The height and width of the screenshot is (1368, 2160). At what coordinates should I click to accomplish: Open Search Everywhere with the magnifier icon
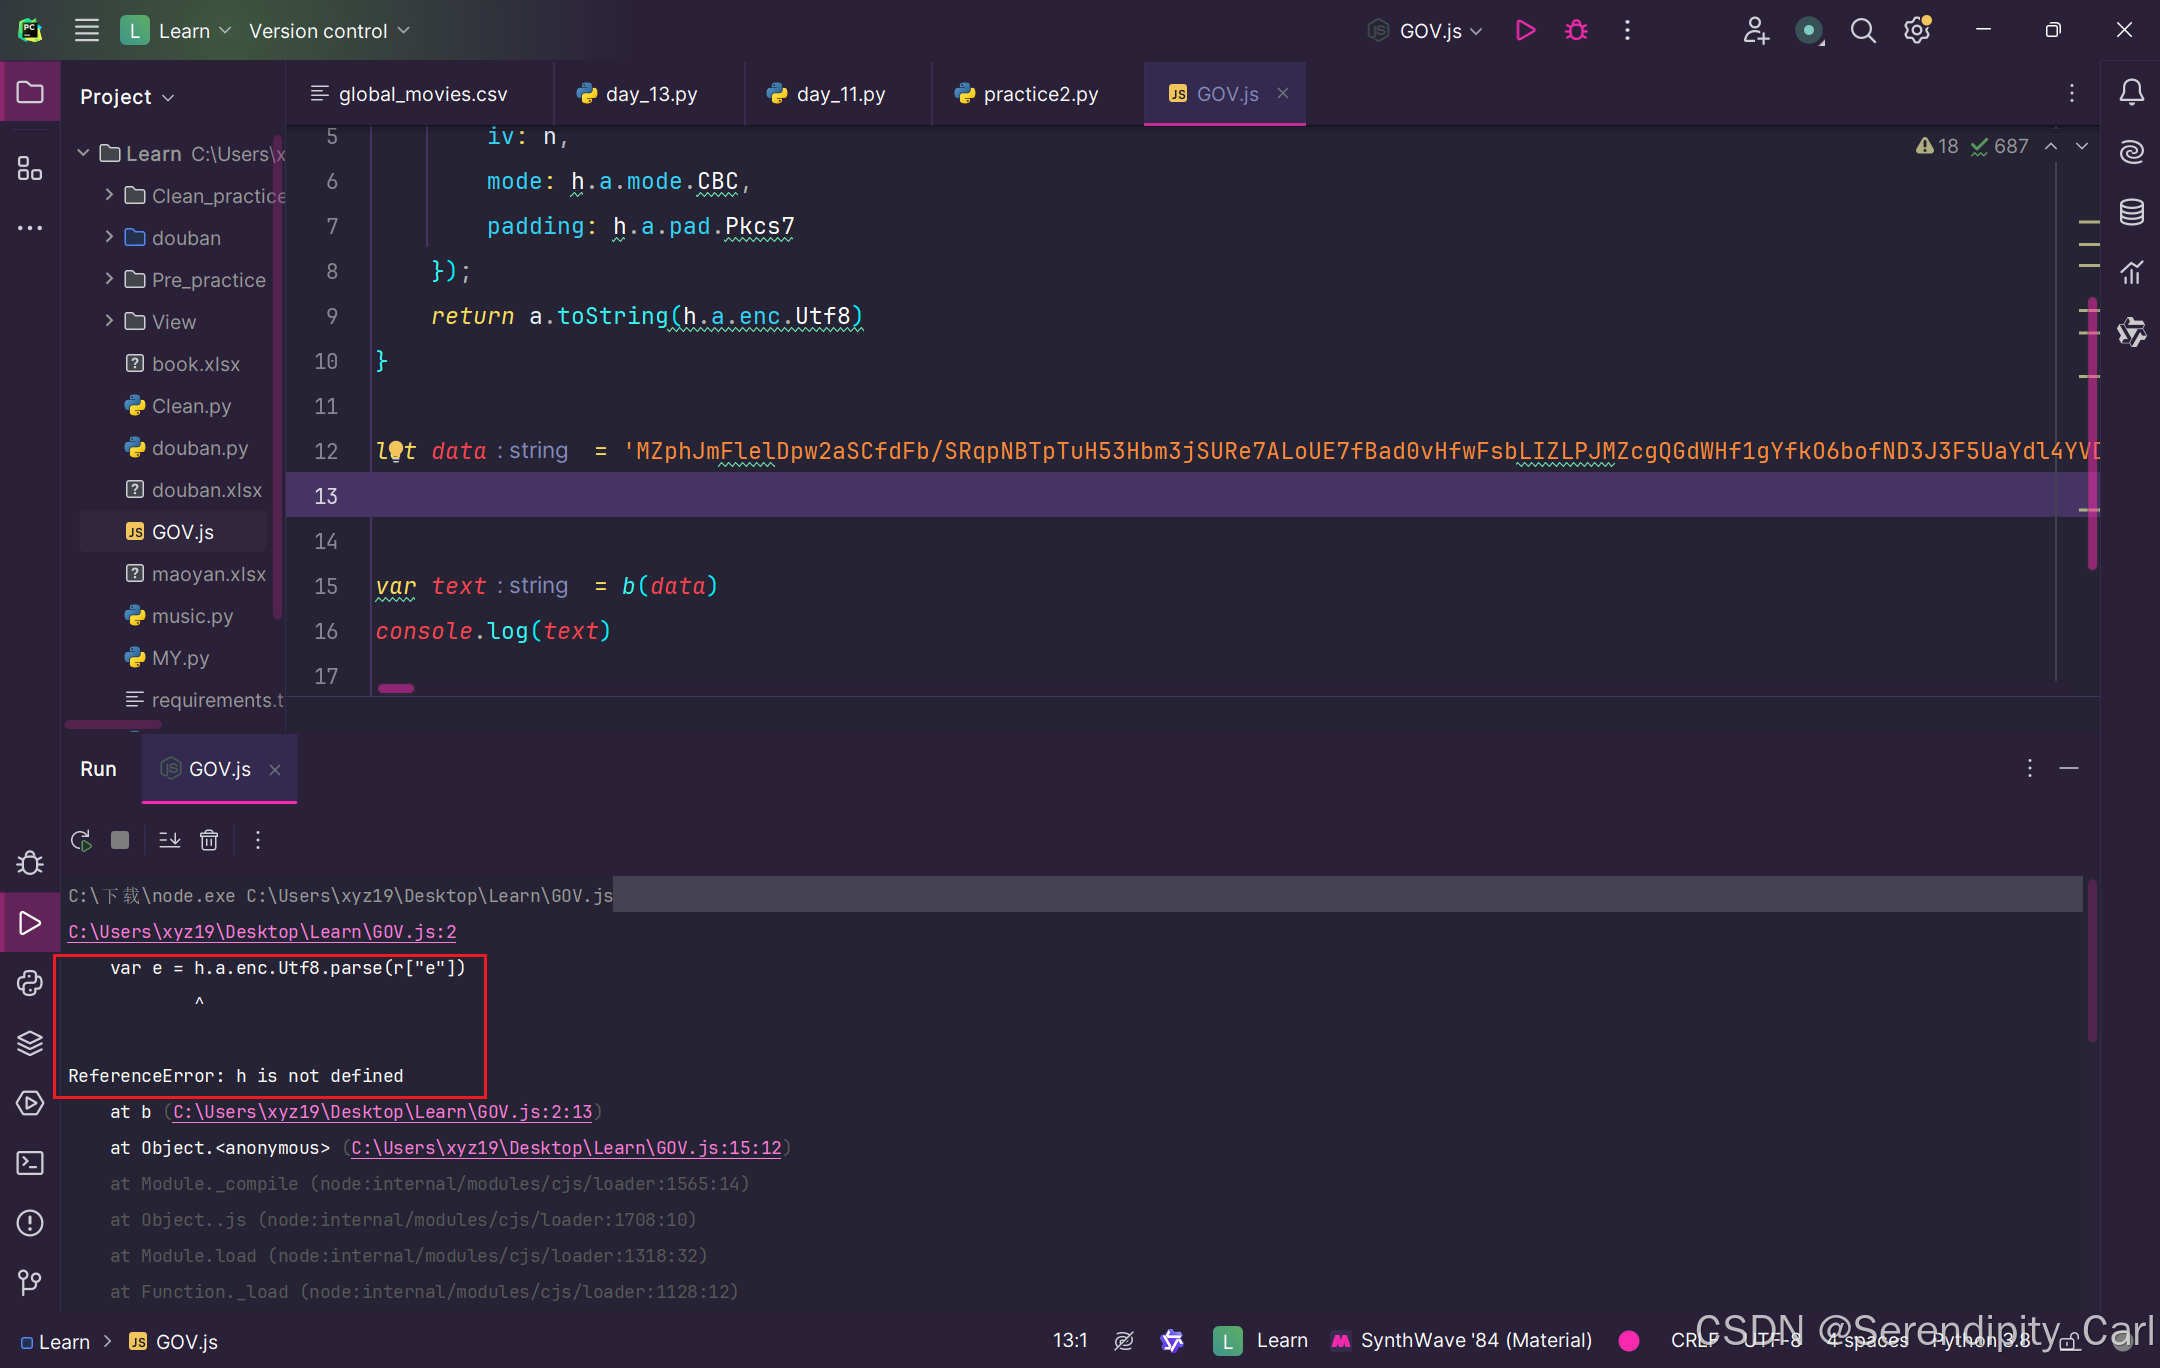pos(1863,30)
